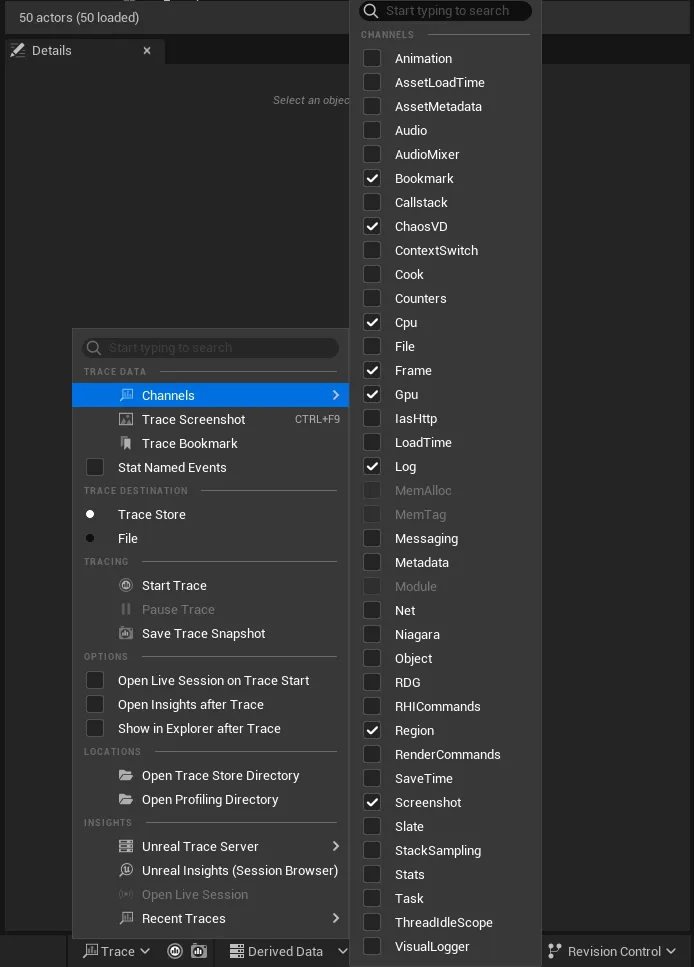Choose Trace Screenshot from the menu
This screenshot has width=694, height=967.
point(210,419)
